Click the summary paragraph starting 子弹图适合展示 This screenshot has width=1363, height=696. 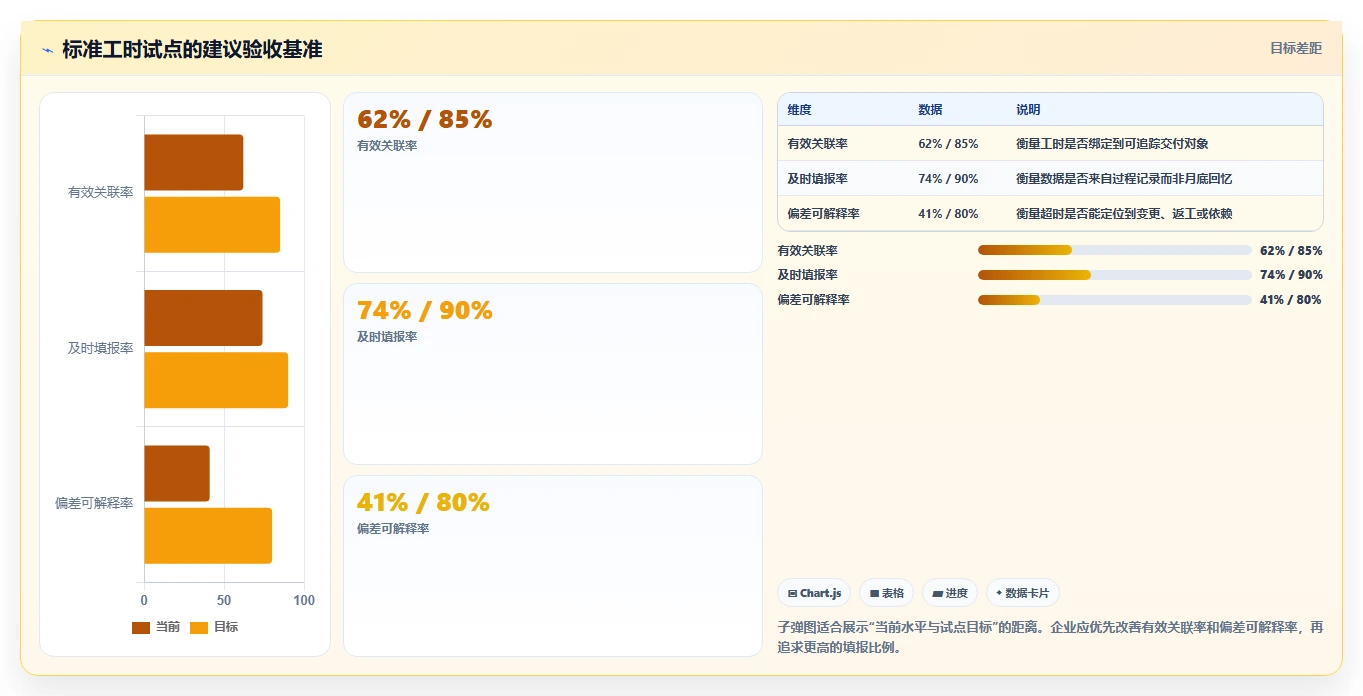(x=1050, y=637)
